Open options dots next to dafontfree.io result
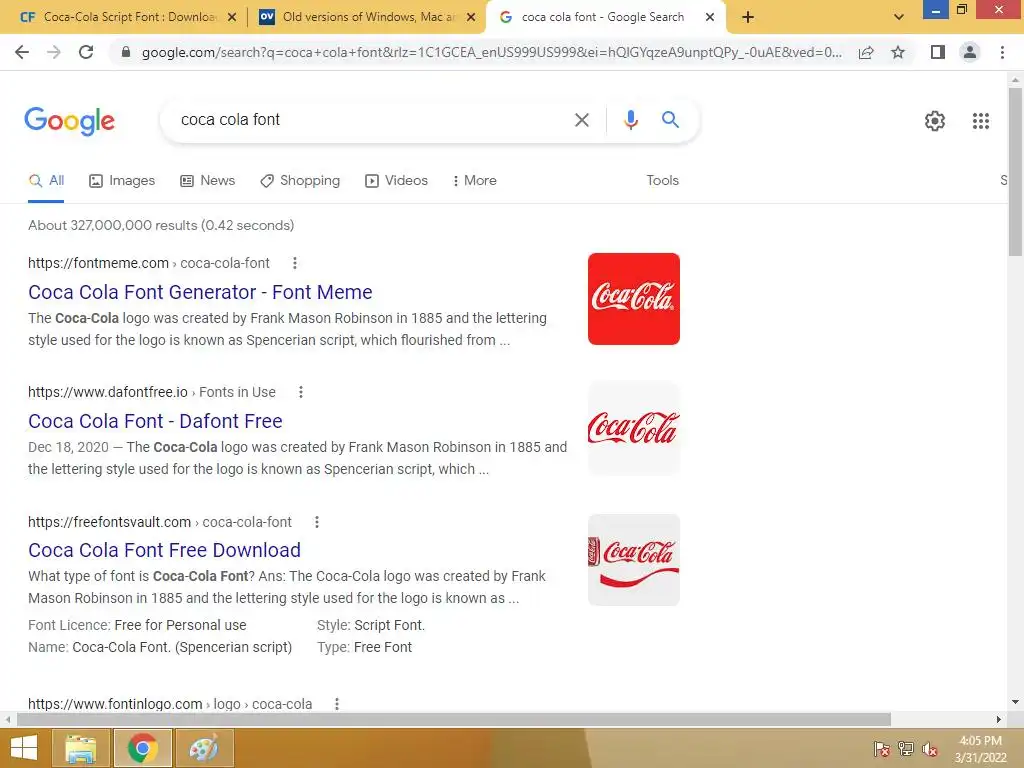 [x=300, y=392]
